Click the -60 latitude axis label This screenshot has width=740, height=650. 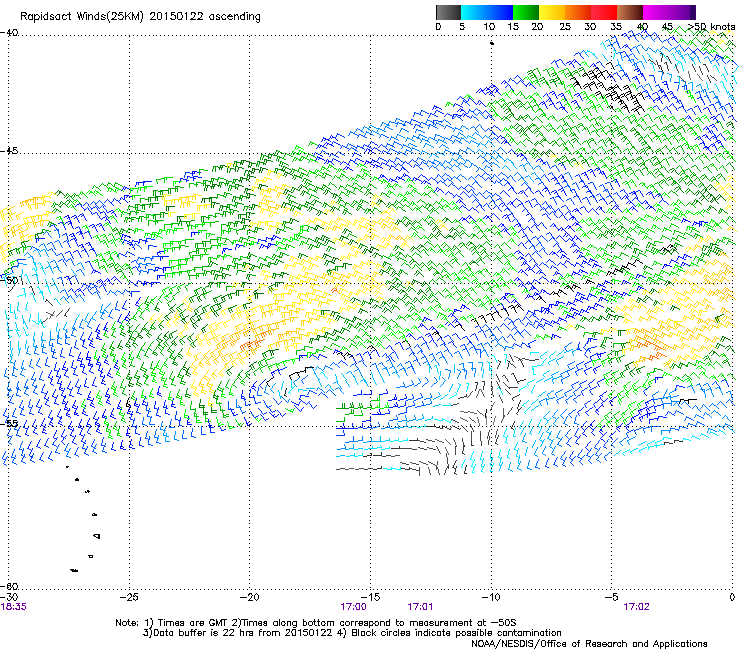9,586
